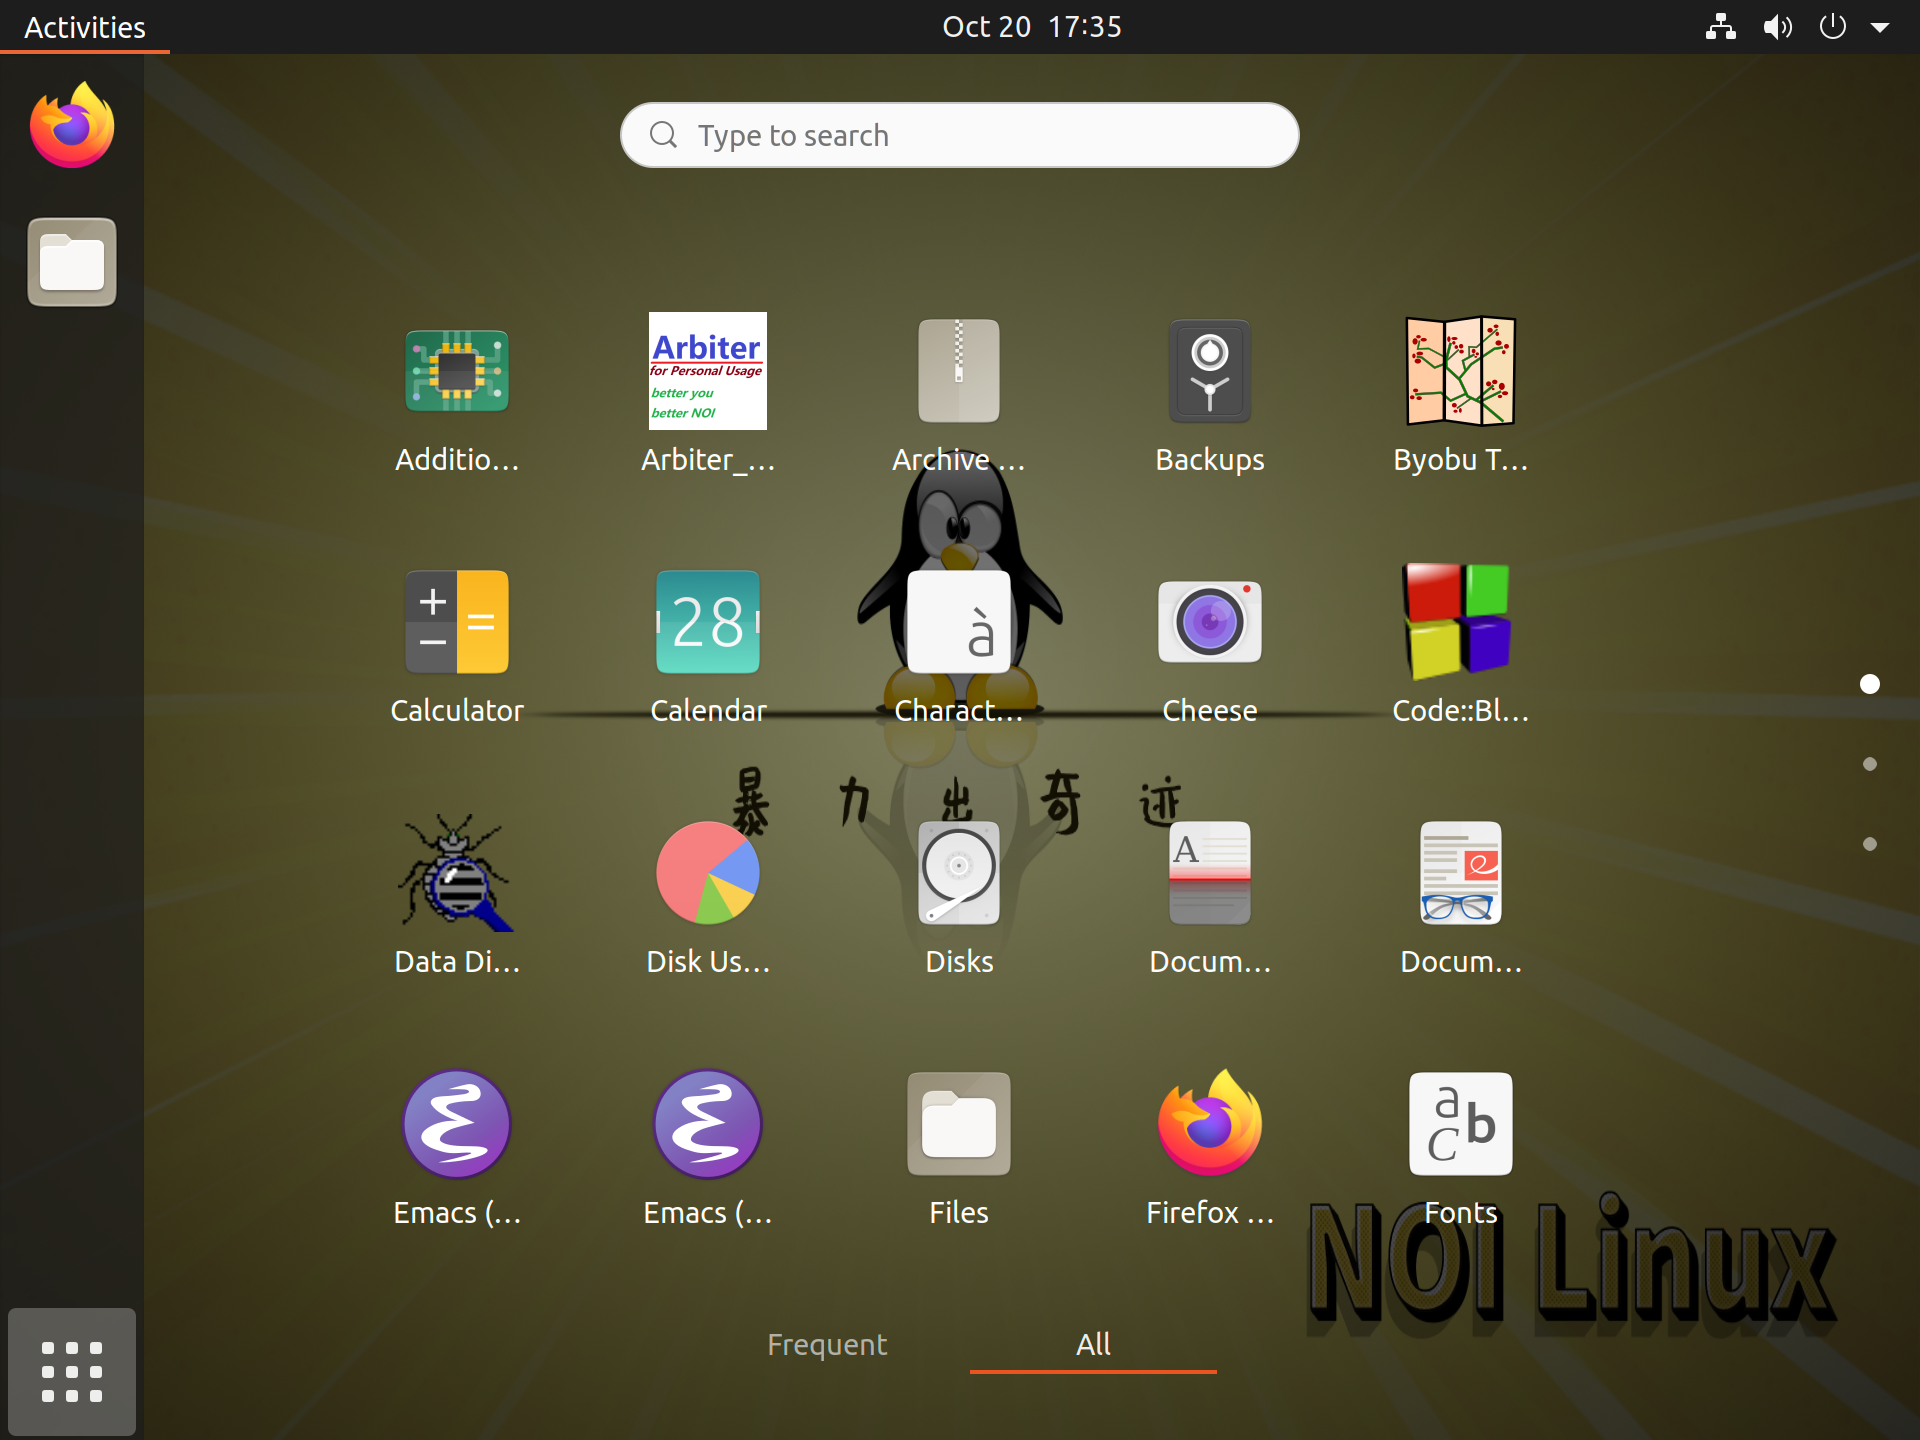The width and height of the screenshot is (1920, 1440).
Task: Open the Characters app
Action: tap(959, 622)
